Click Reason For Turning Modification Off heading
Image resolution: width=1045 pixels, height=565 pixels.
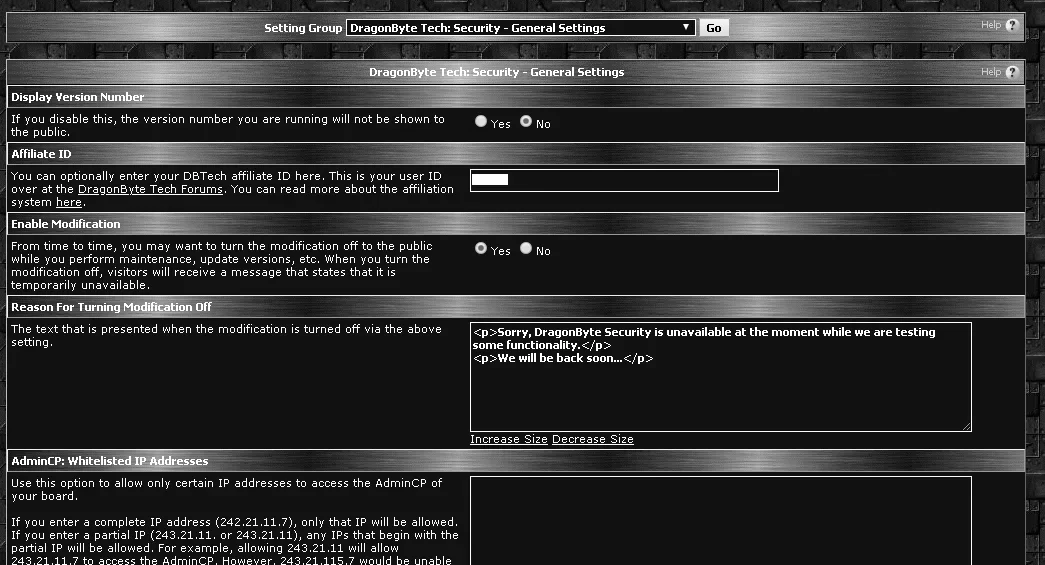point(111,307)
